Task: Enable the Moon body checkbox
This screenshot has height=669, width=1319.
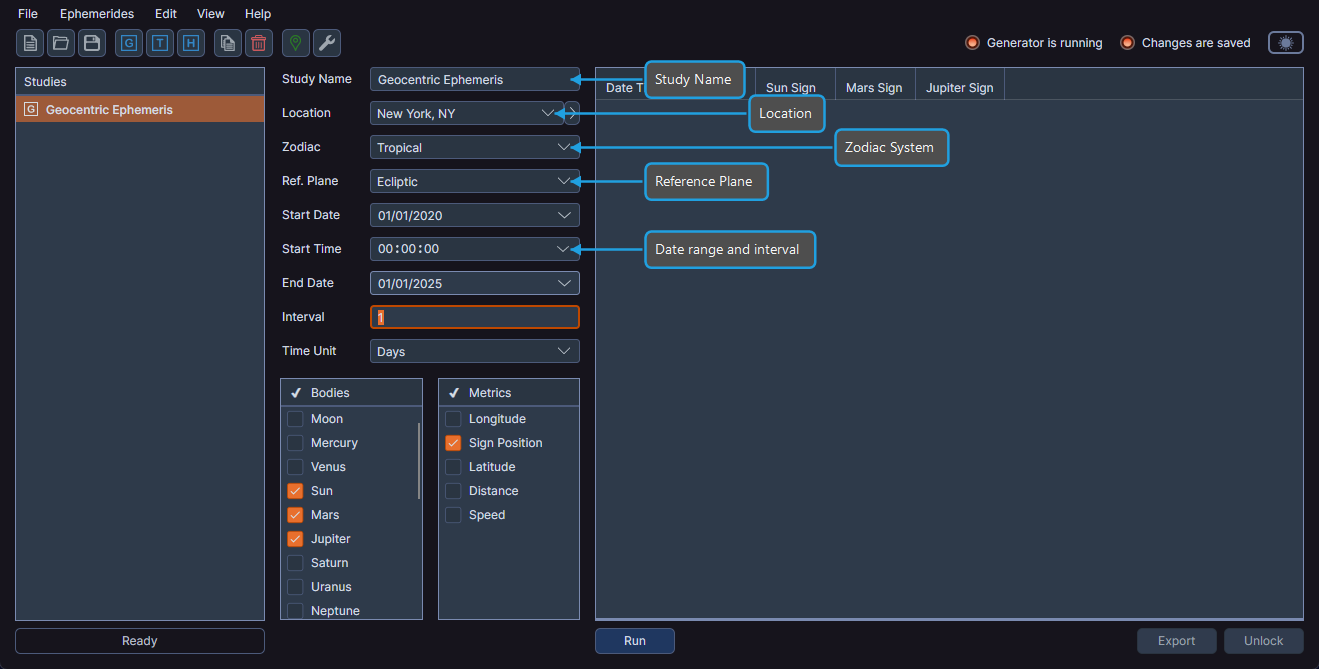Action: pos(295,418)
